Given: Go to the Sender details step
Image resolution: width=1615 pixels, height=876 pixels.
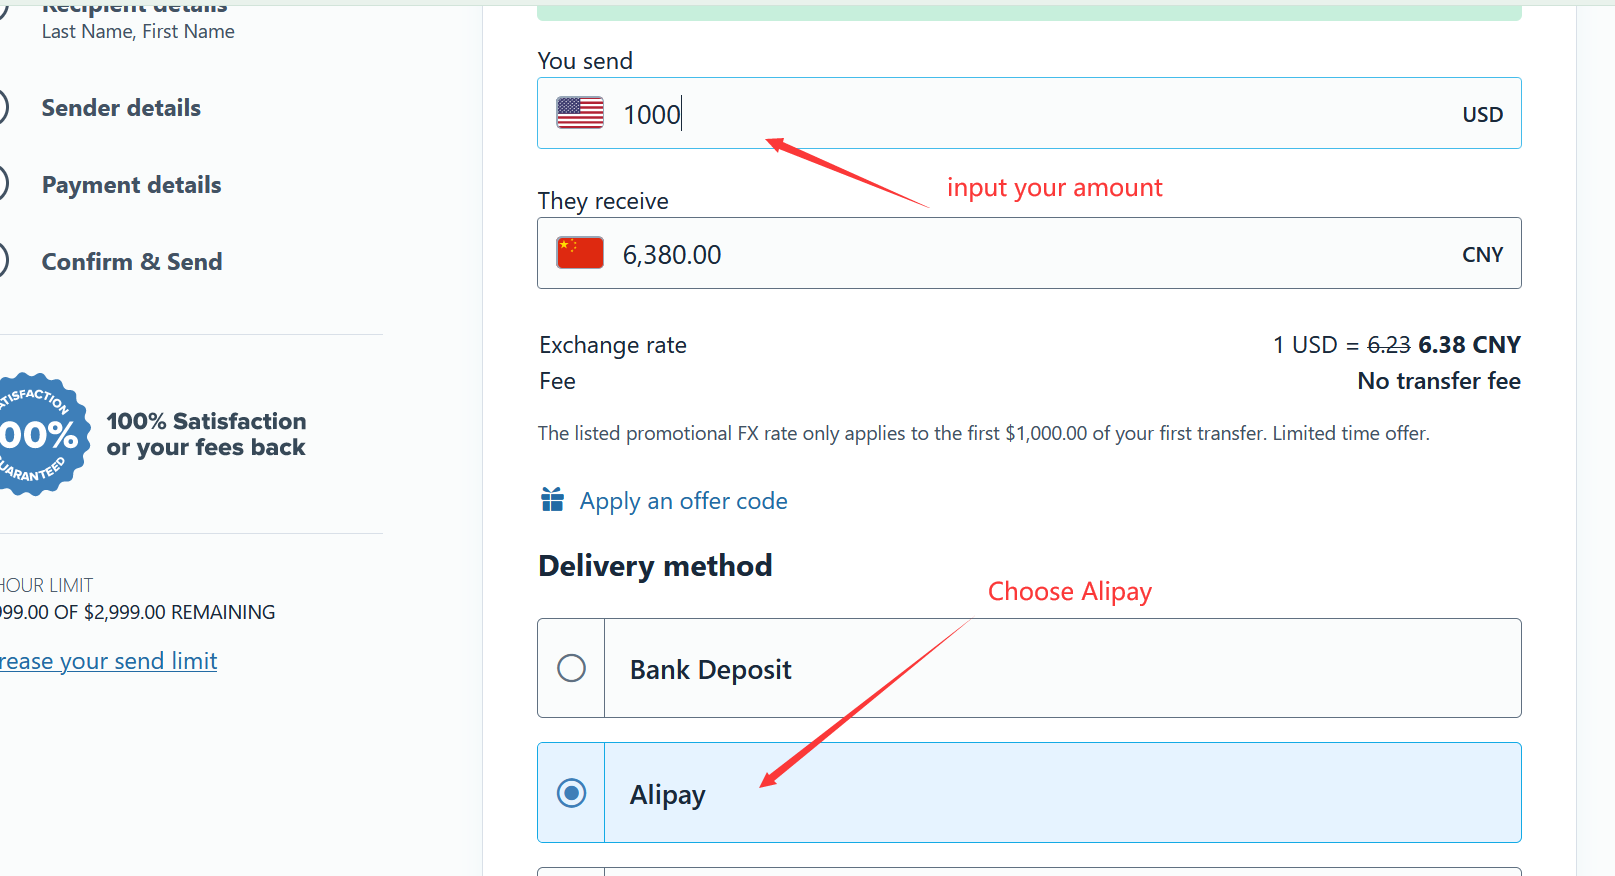Looking at the screenshot, I should click(x=121, y=107).
